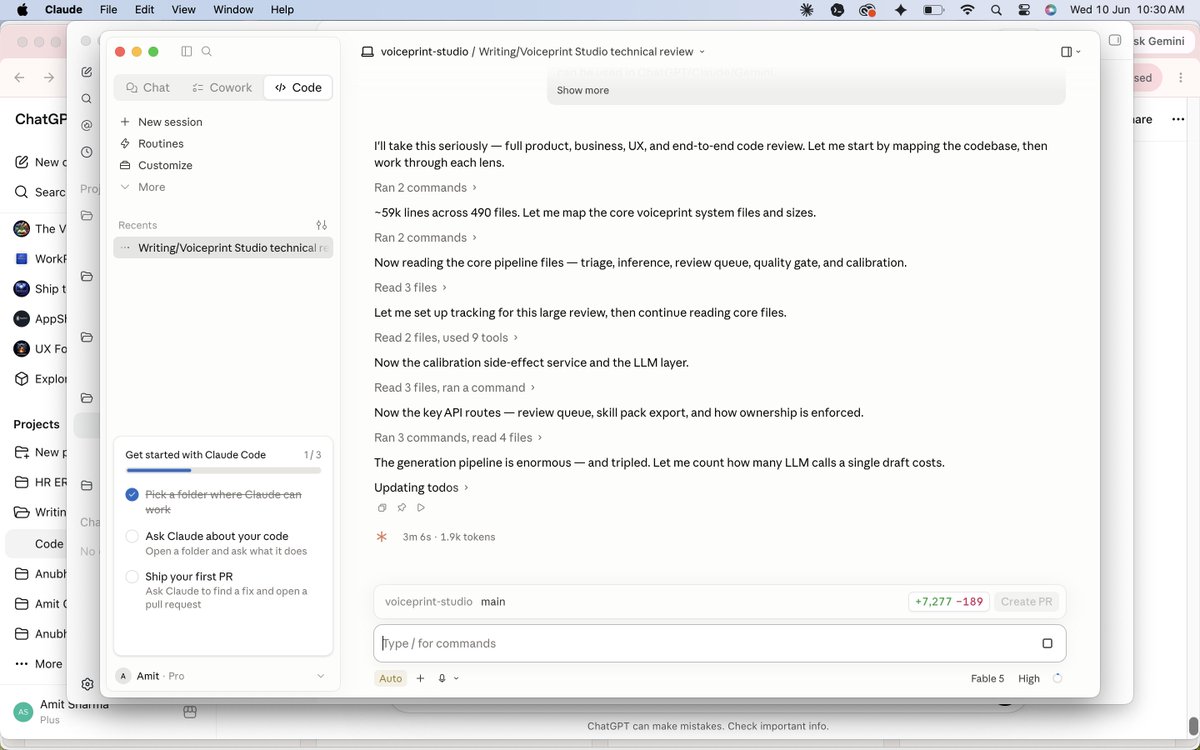Image resolution: width=1200 pixels, height=750 pixels.
Task: Expand the first 'Ran 2 commands' row
Action: coord(425,187)
